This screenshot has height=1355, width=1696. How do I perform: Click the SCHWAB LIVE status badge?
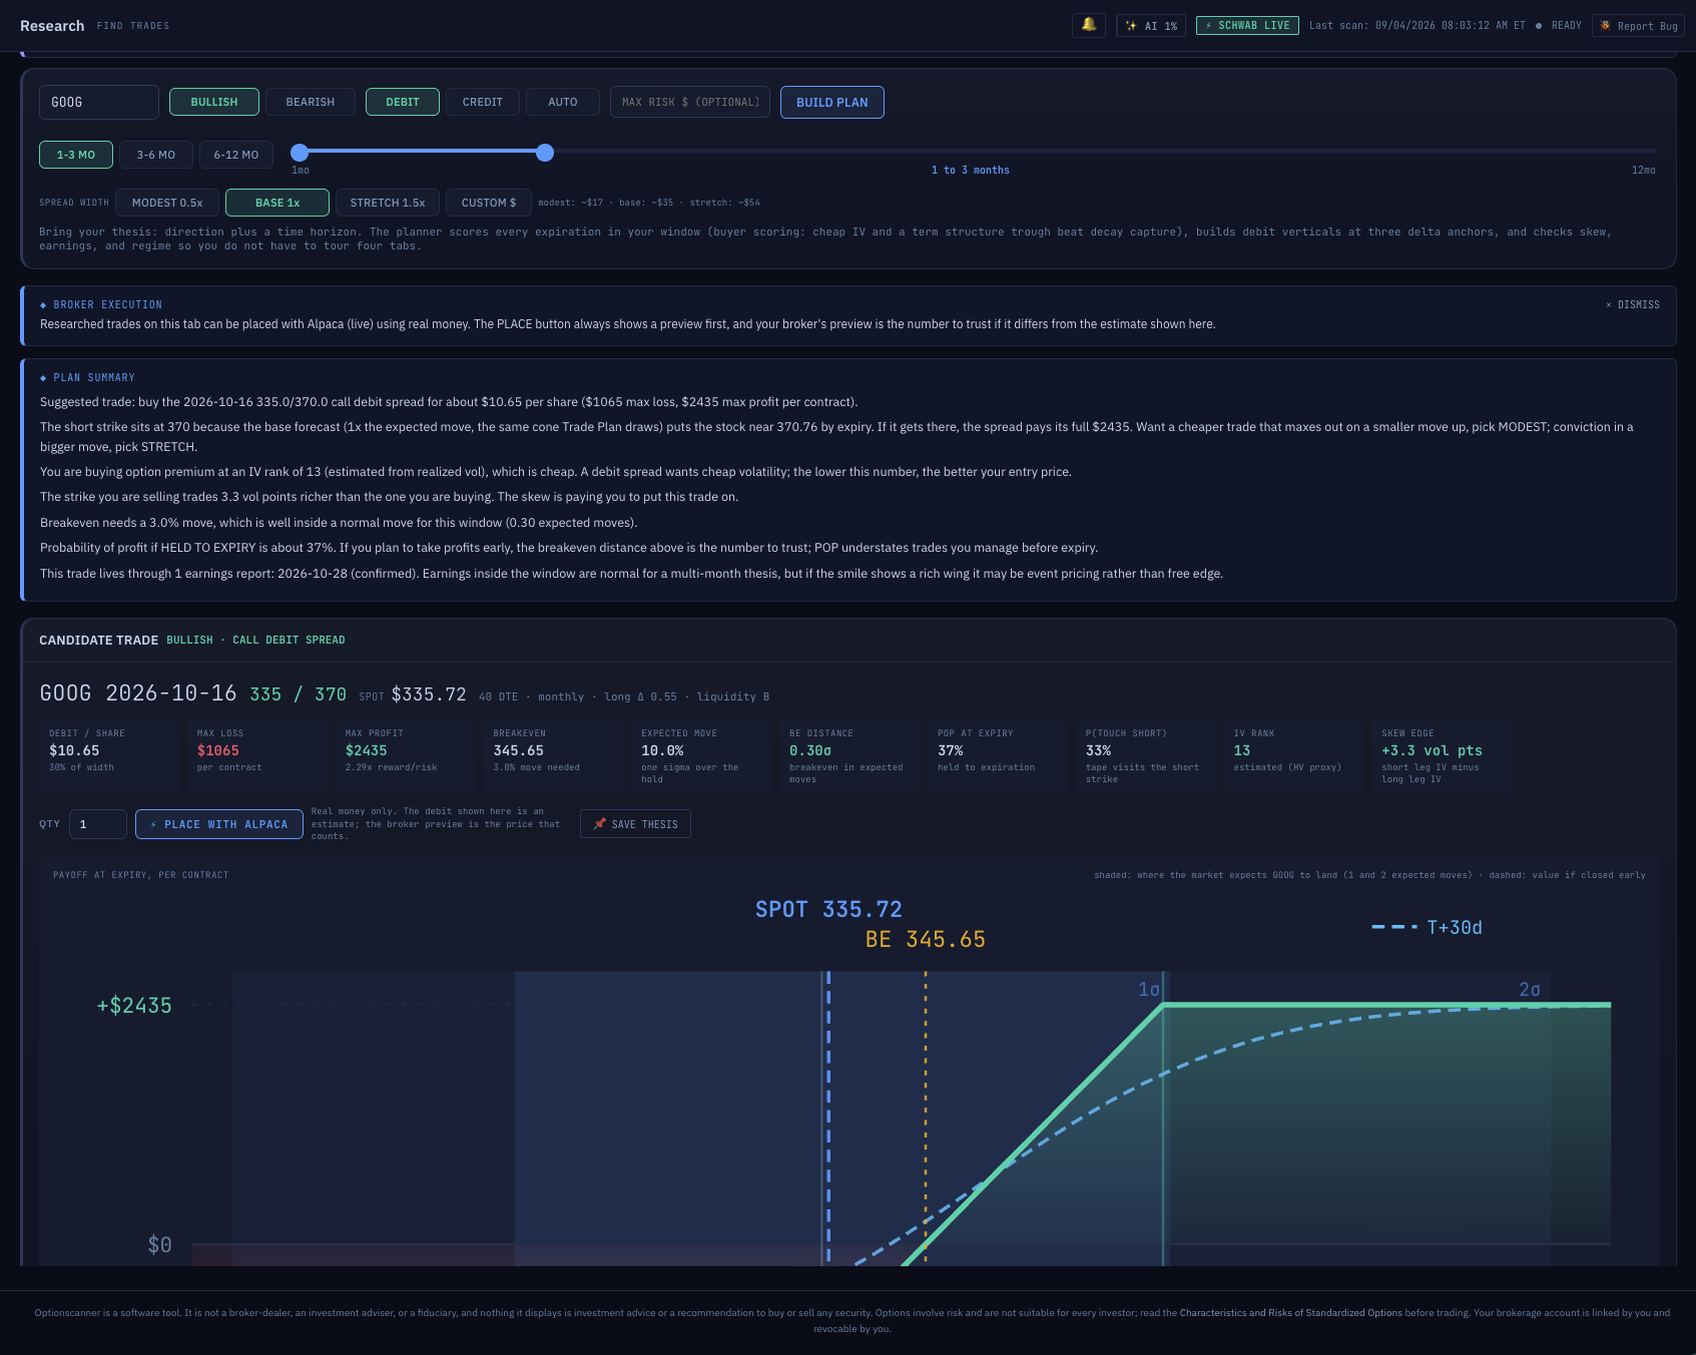click(1247, 26)
